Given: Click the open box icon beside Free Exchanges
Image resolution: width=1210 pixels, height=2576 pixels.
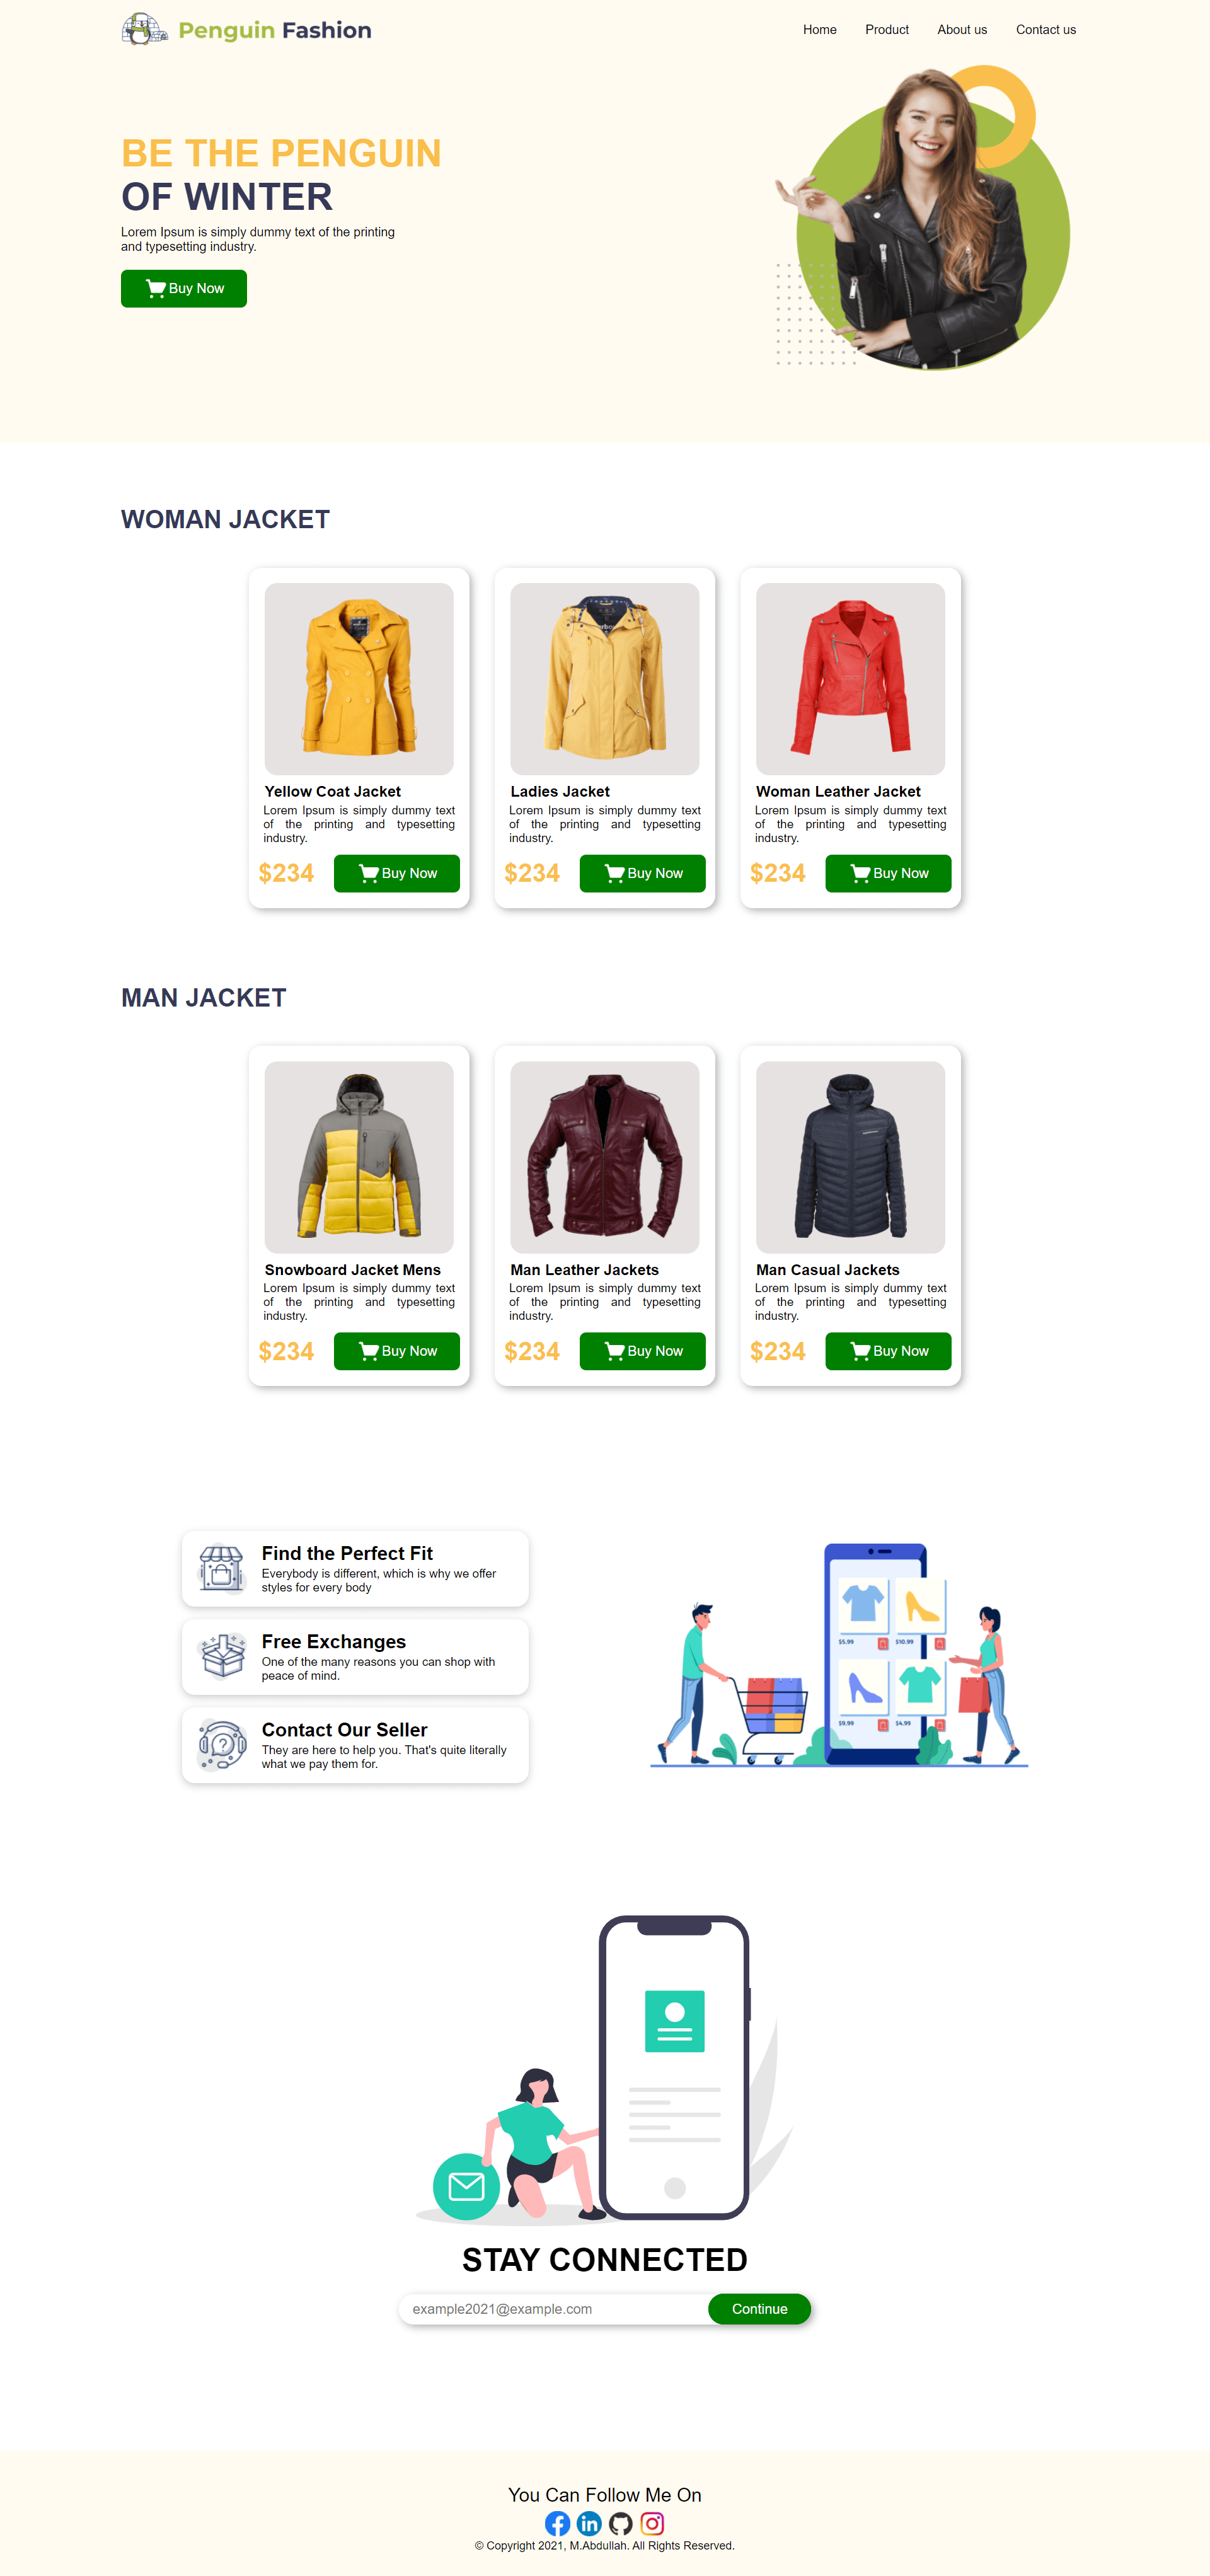Looking at the screenshot, I should click(x=222, y=1656).
